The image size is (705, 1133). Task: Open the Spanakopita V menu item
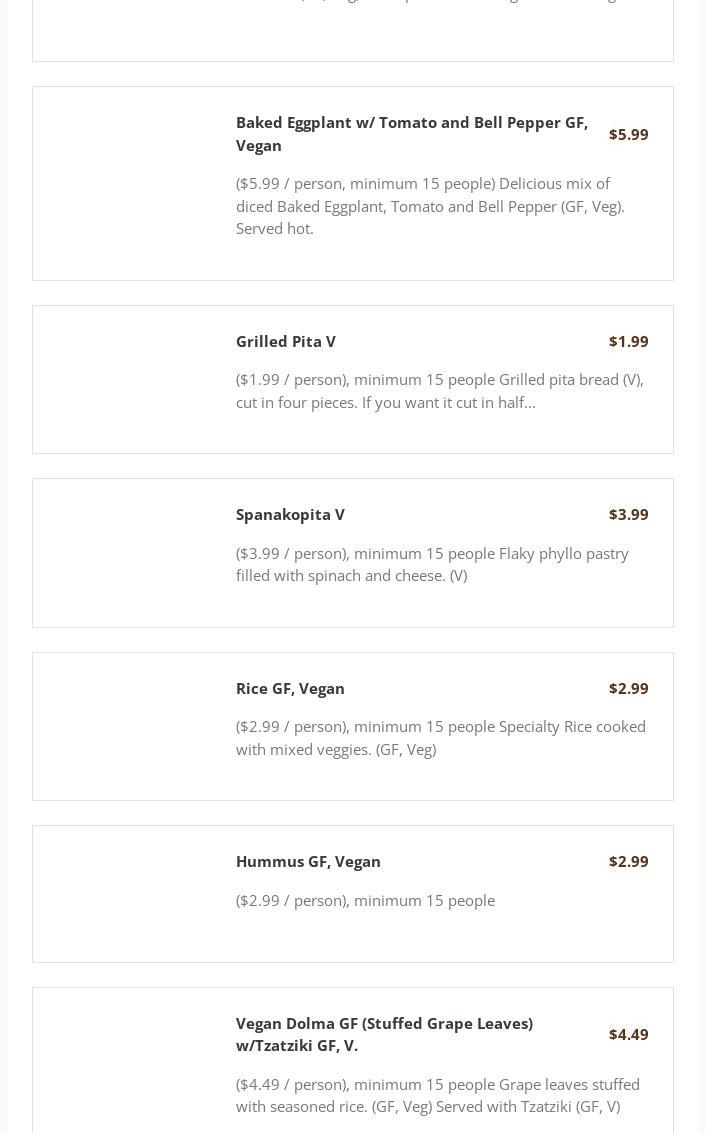click(290, 514)
